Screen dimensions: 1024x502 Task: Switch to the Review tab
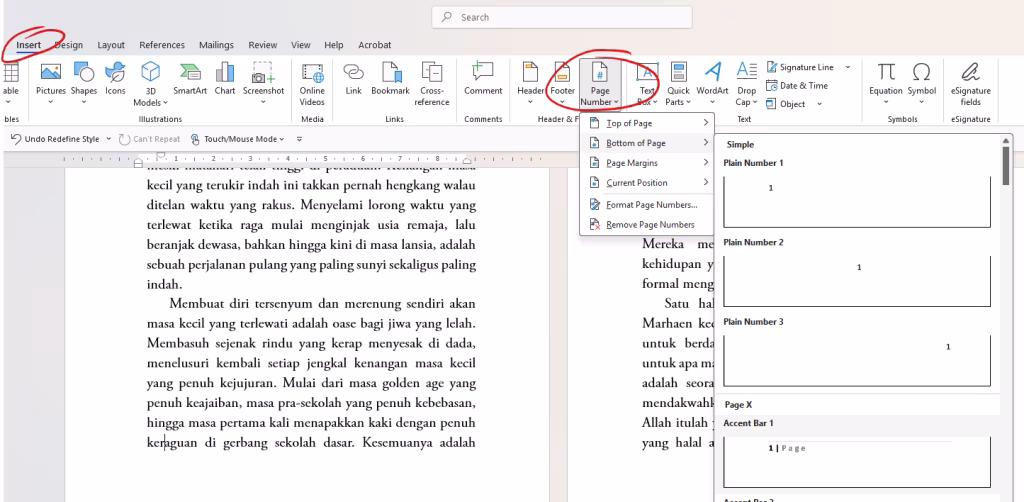tap(263, 45)
